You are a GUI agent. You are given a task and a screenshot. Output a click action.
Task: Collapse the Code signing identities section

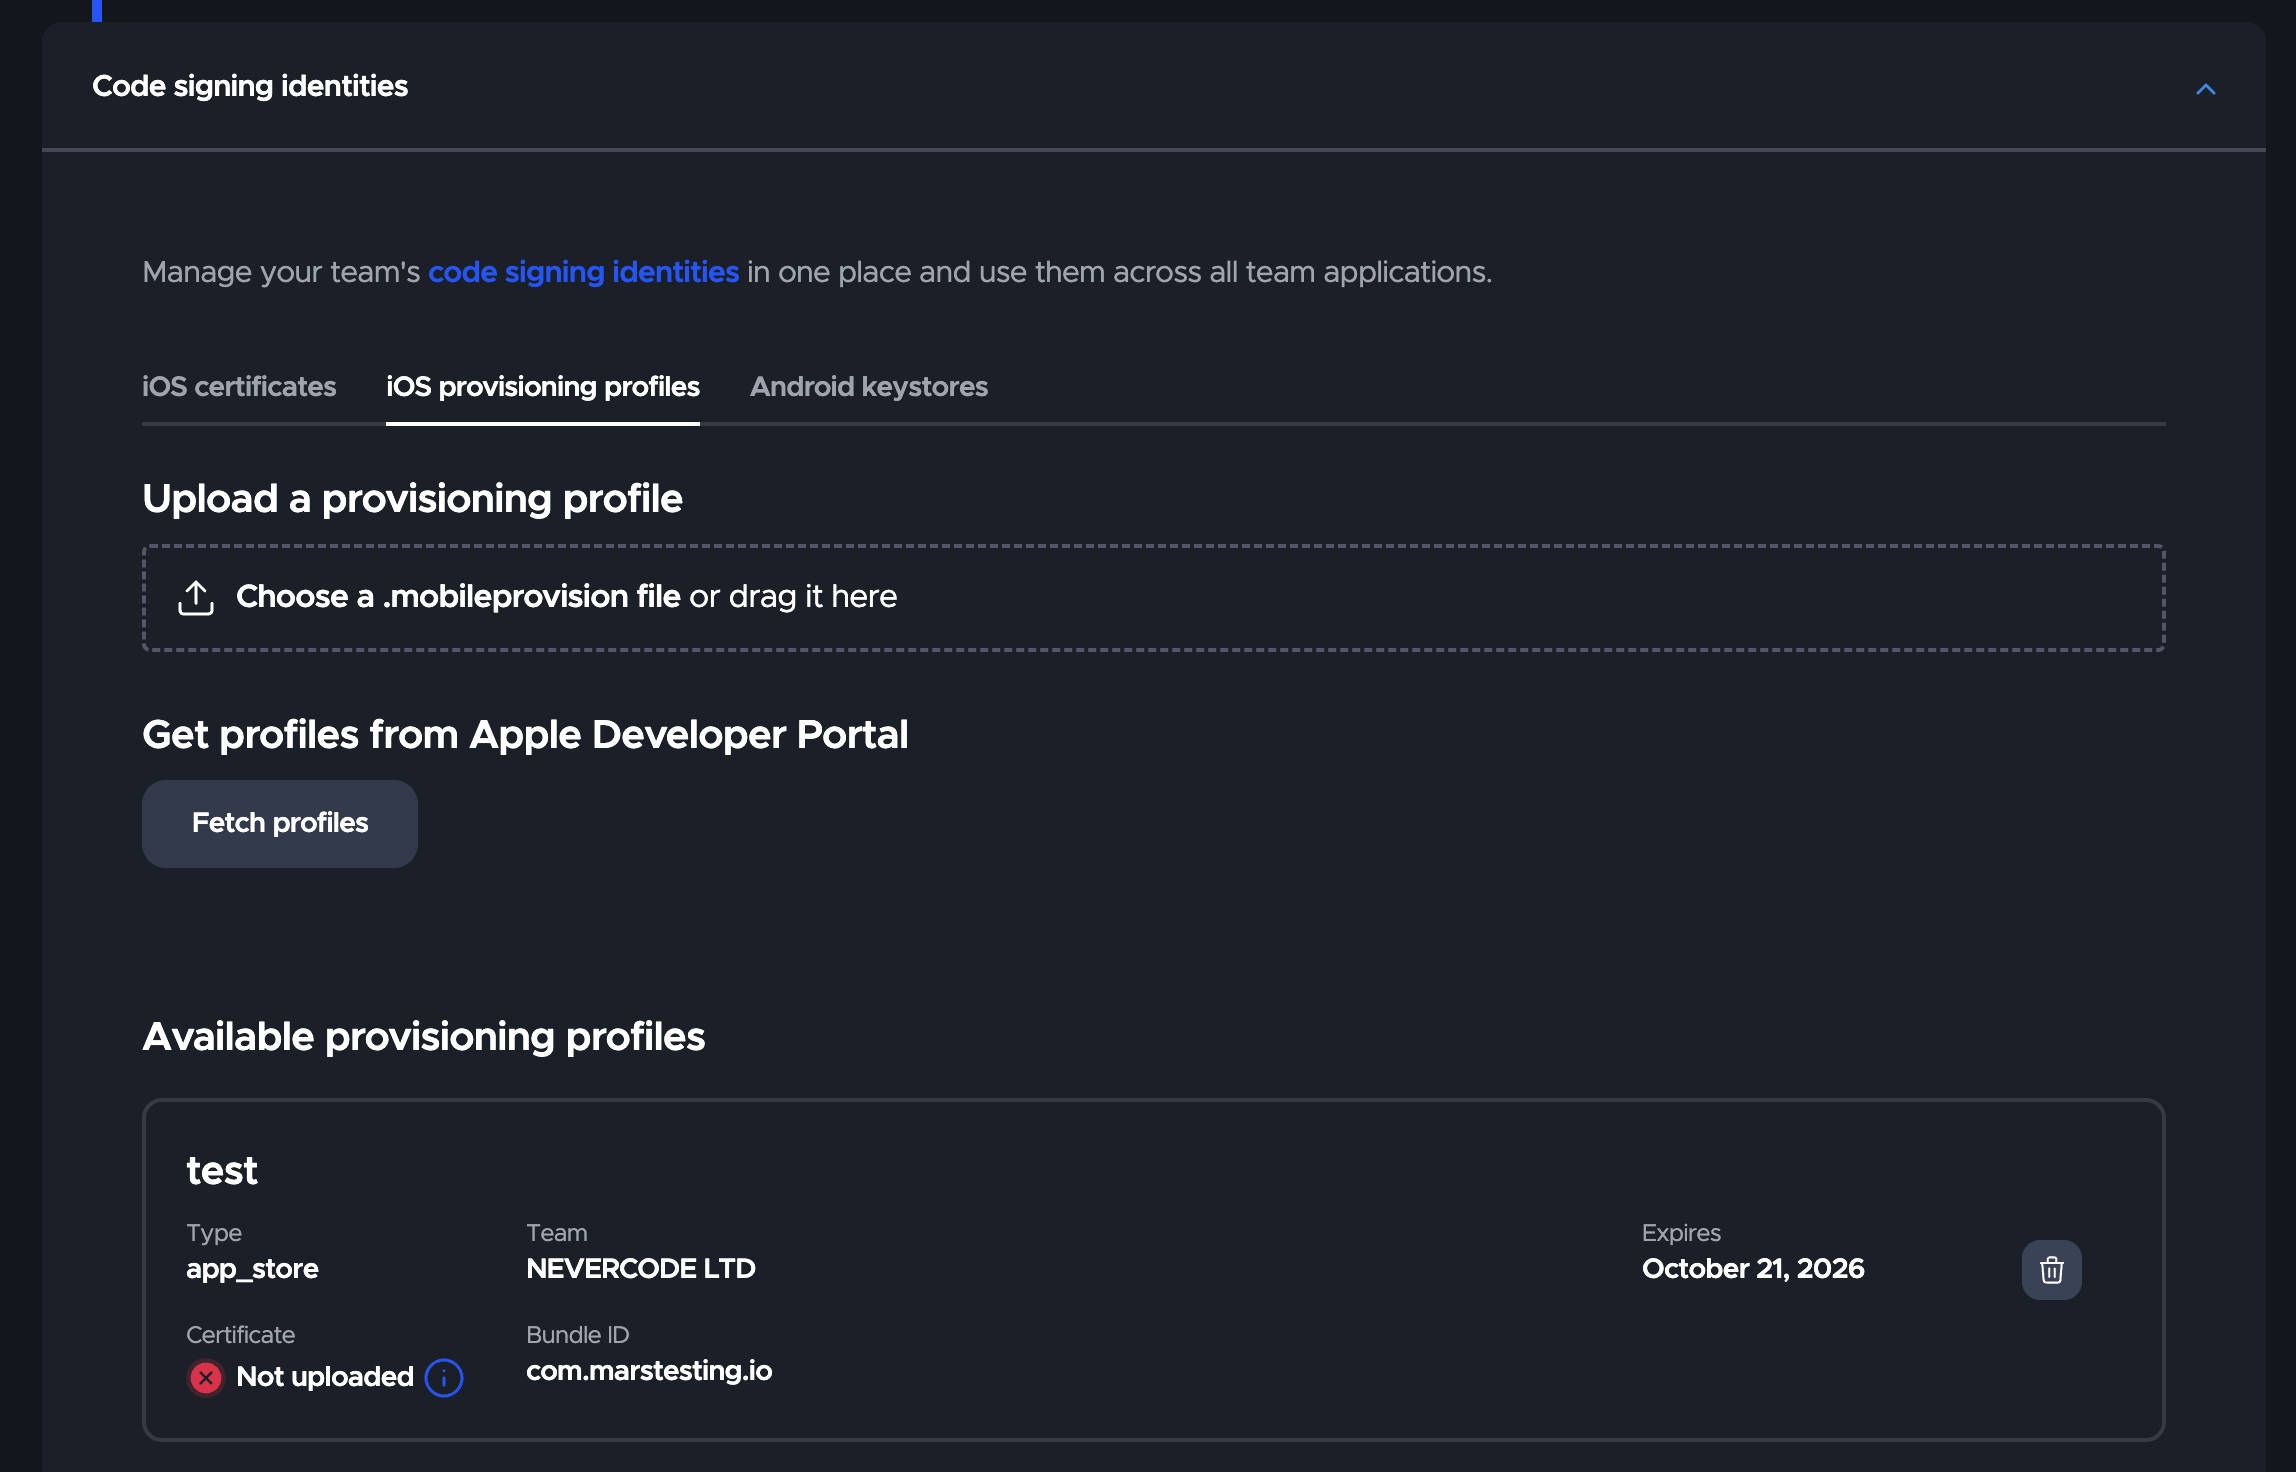pyautogui.click(x=2205, y=89)
